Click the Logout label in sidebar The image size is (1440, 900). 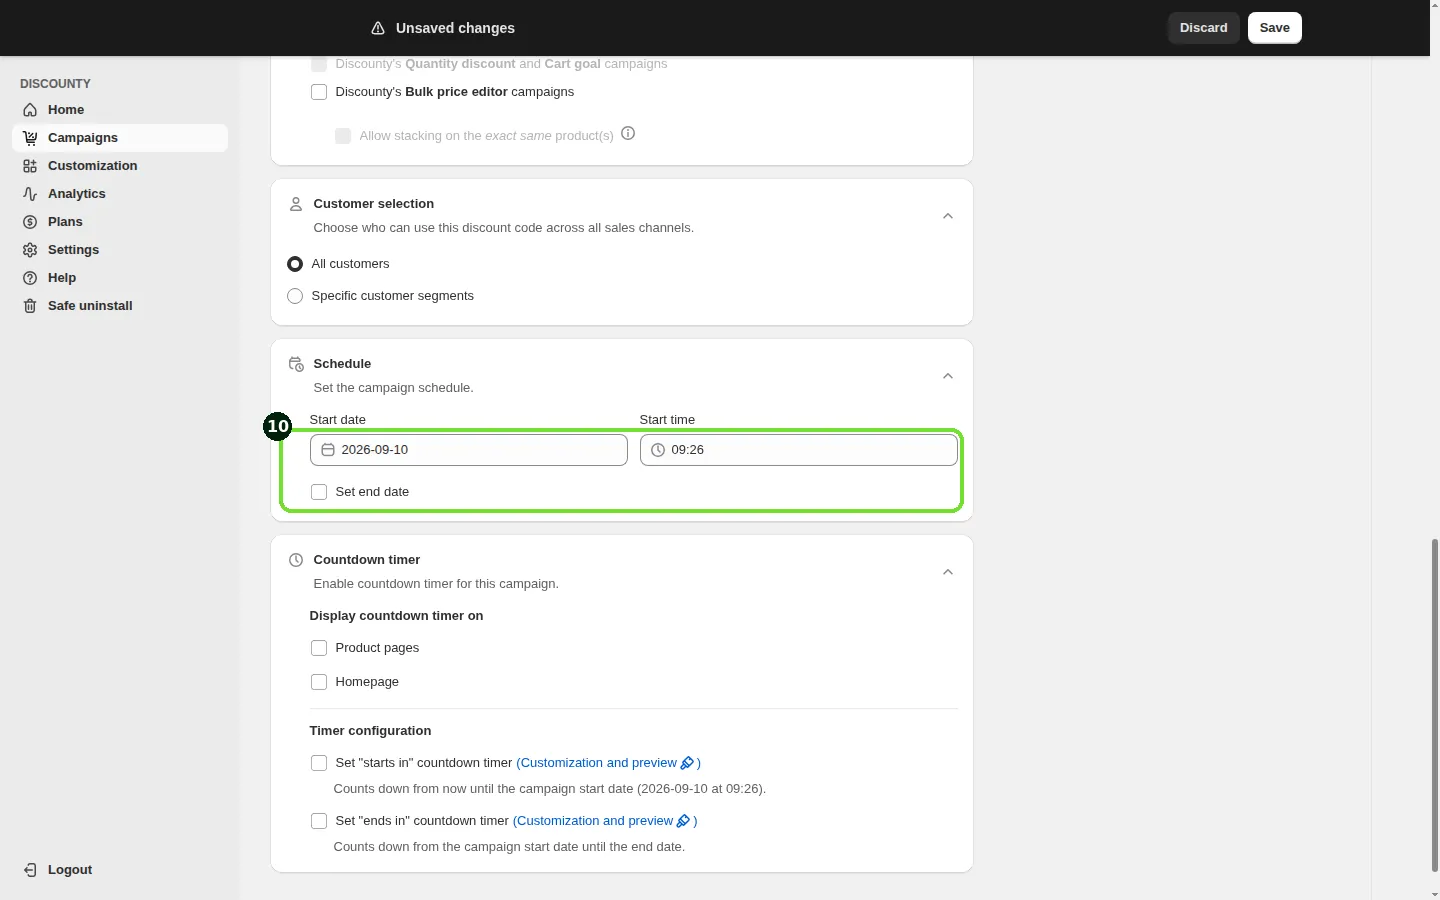pyautogui.click(x=70, y=870)
